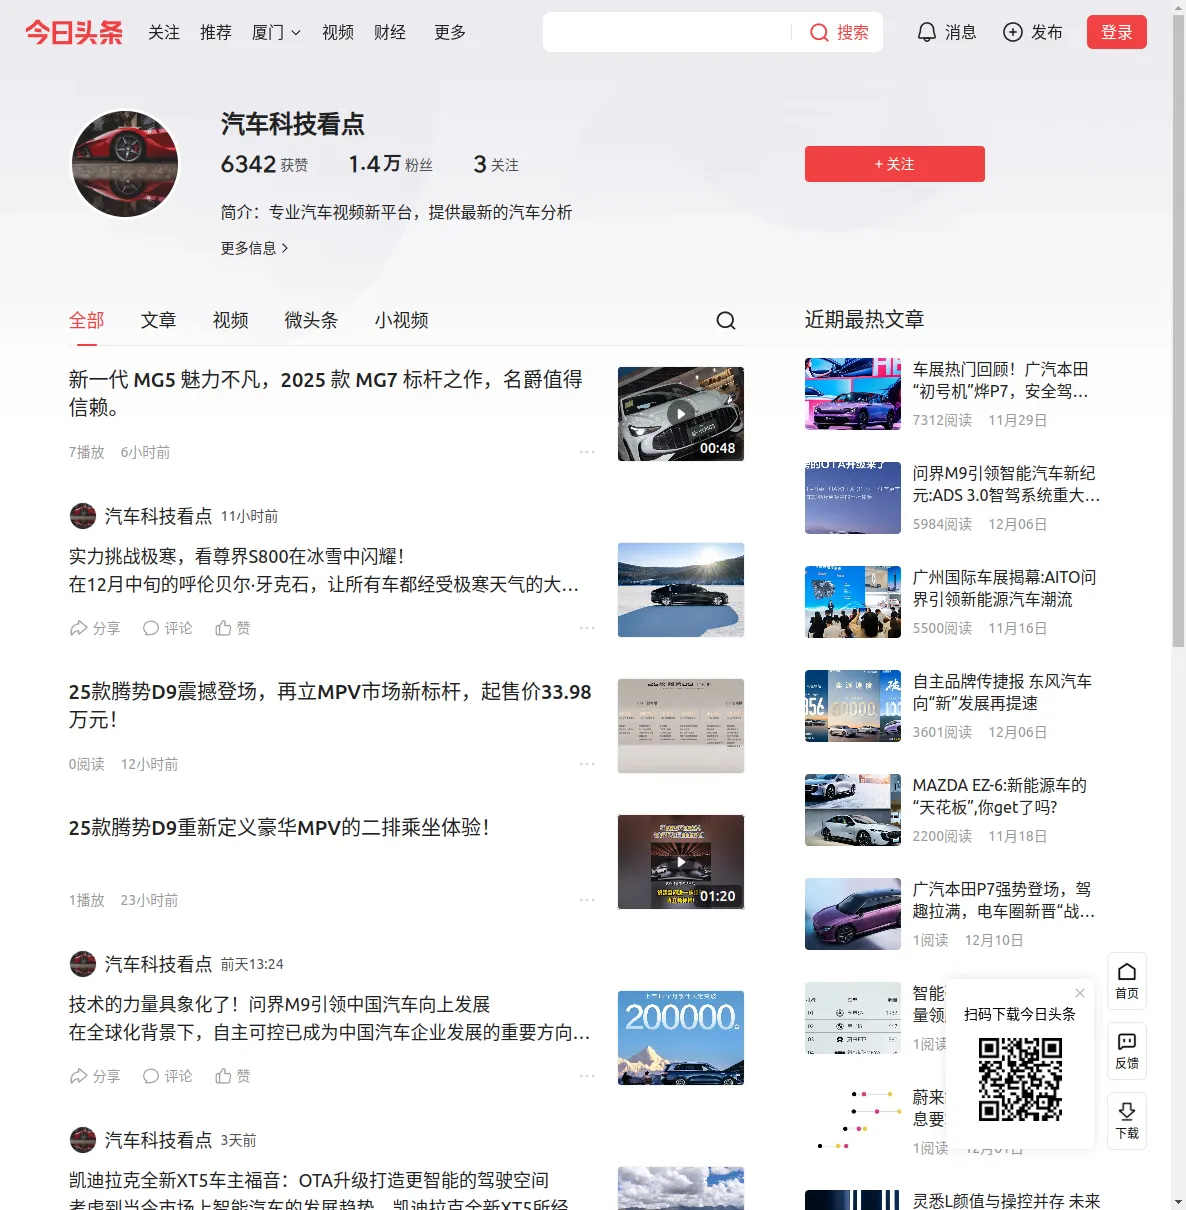Click the 1.4万 粉丝 follower count
This screenshot has width=1186, height=1210.
click(x=391, y=164)
